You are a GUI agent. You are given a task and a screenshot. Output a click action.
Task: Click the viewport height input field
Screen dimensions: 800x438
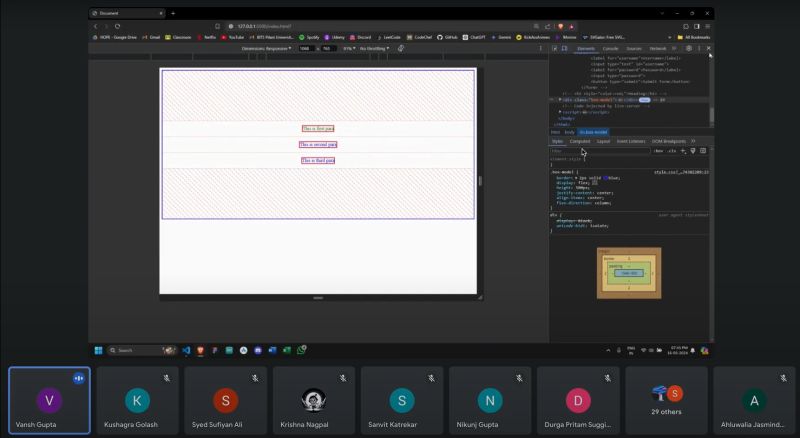[x=328, y=48]
